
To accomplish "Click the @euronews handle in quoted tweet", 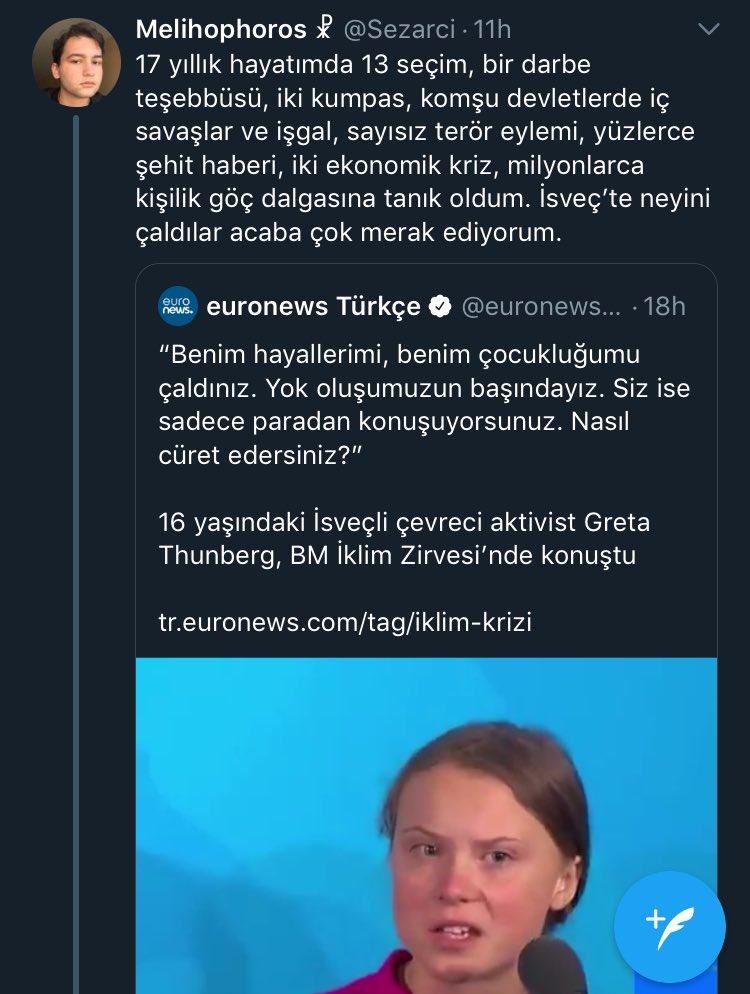I will tap(541, 307).
